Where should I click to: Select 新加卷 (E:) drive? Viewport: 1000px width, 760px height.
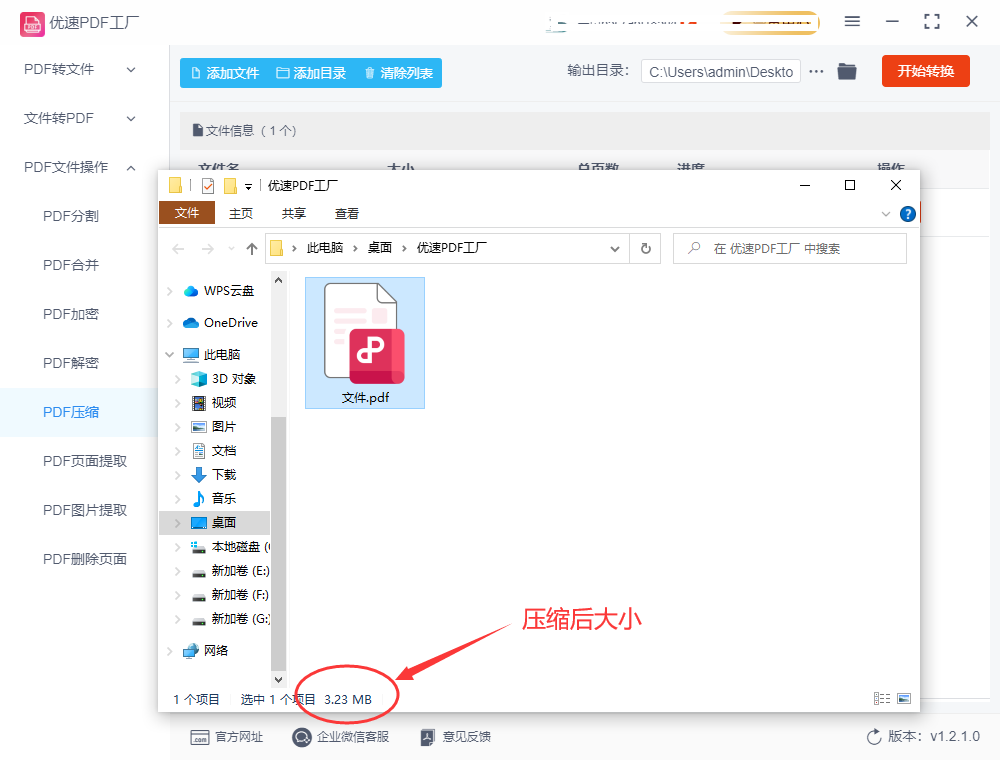click(240, 571)
